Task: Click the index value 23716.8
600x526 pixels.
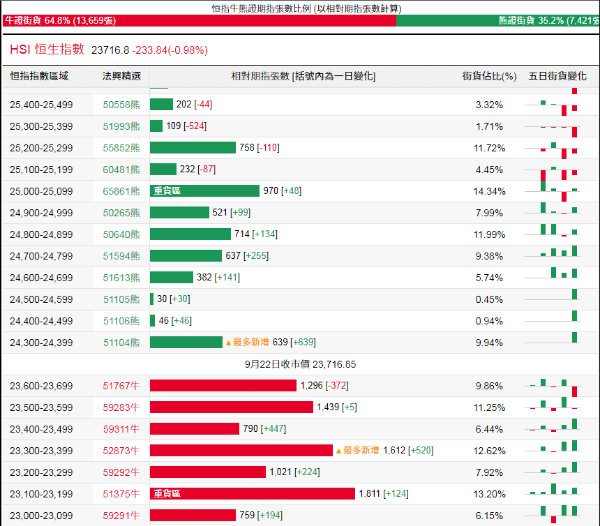Action: pos(110,50)
